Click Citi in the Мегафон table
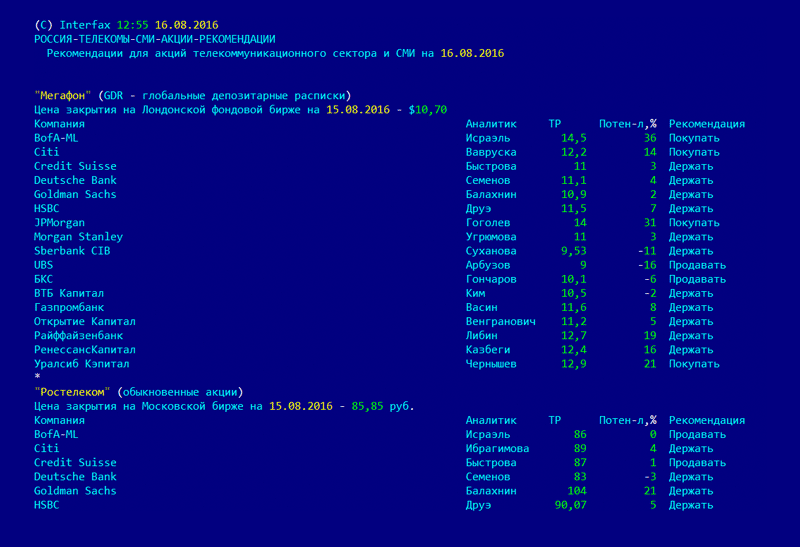Viewport: 800px width, 547px height. pos(46,152)
